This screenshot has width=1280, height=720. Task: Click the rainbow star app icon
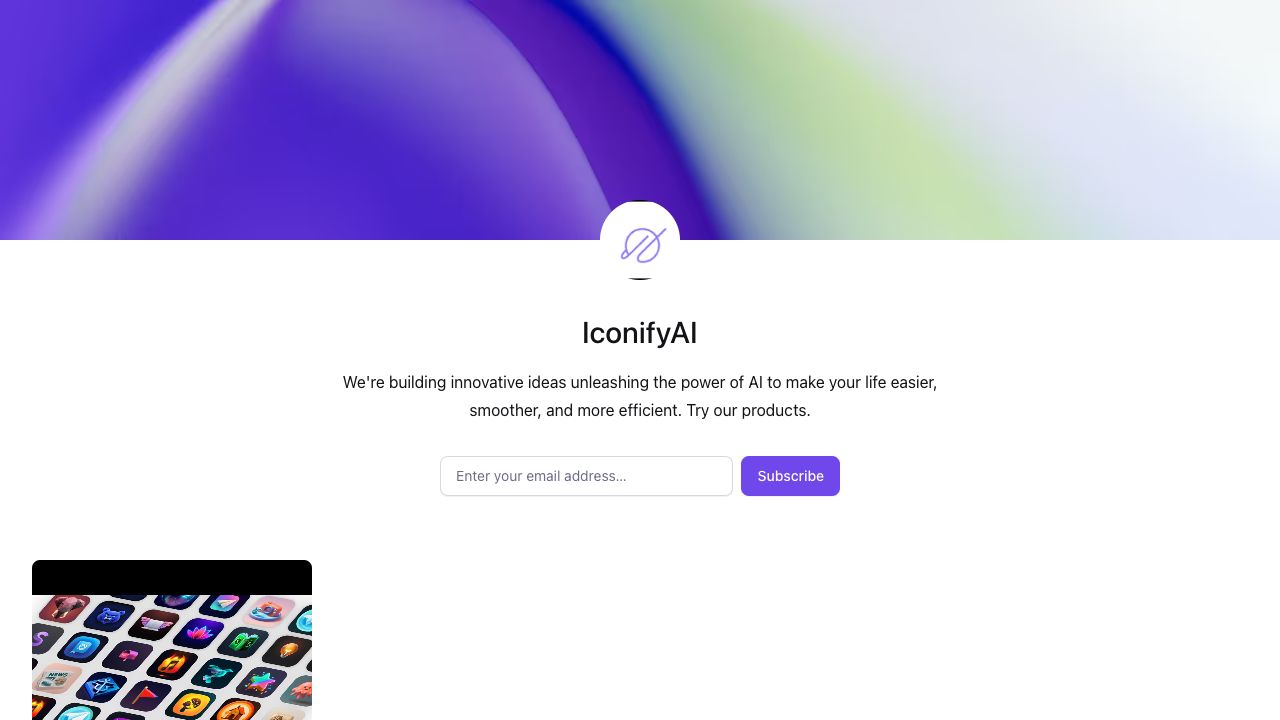coord(261,682)
